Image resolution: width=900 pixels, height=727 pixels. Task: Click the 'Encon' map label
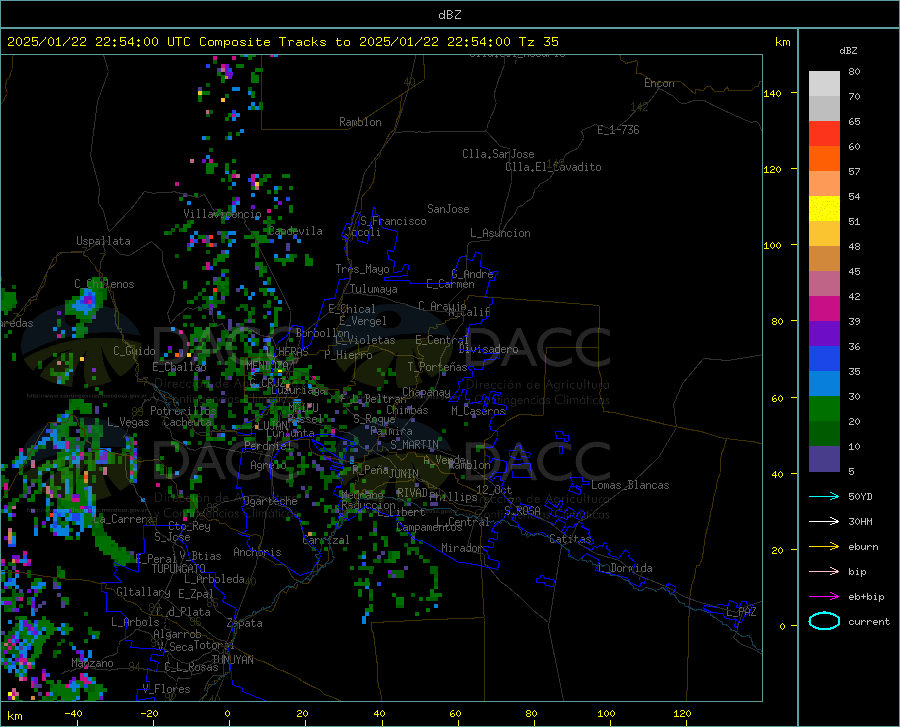pos(659,83)
